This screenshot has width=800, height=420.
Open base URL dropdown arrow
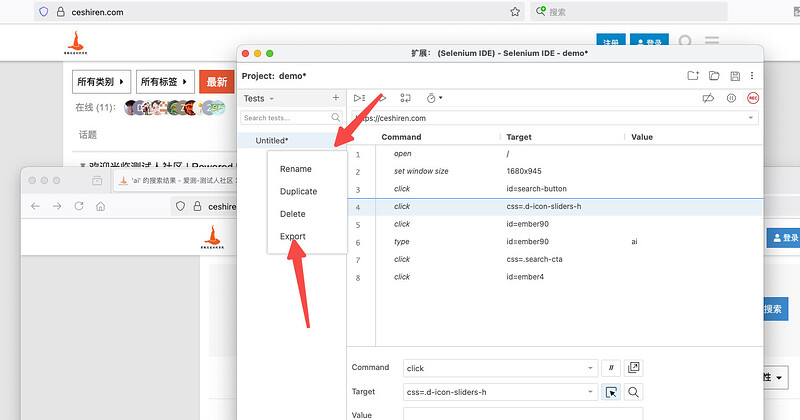pyautogui.click(x=751, y=118)
